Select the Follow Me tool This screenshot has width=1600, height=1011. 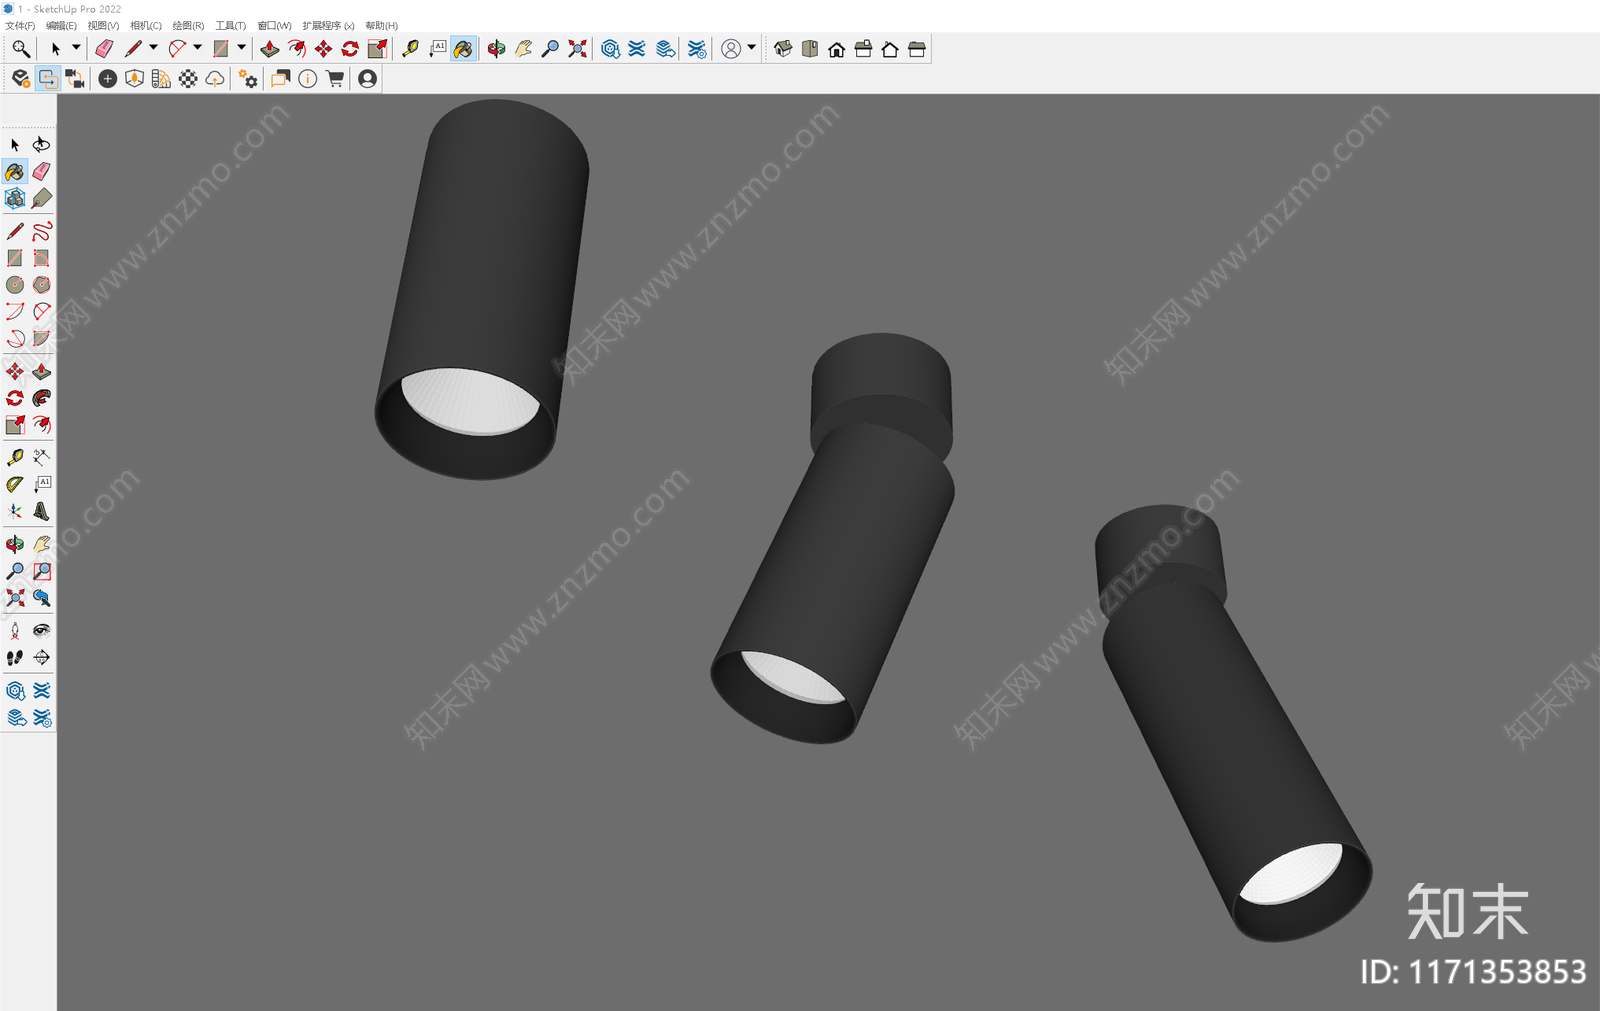click(41, 399)
